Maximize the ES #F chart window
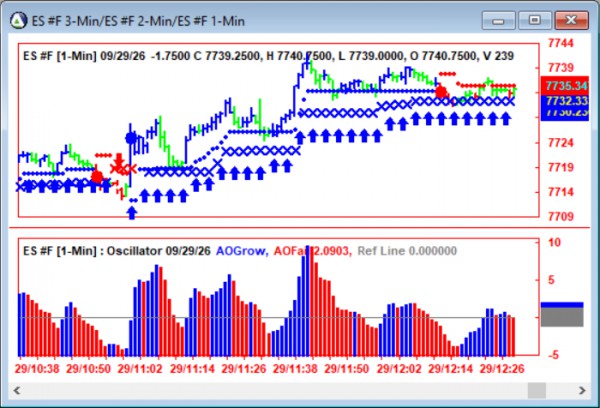 tap(535, 20)
